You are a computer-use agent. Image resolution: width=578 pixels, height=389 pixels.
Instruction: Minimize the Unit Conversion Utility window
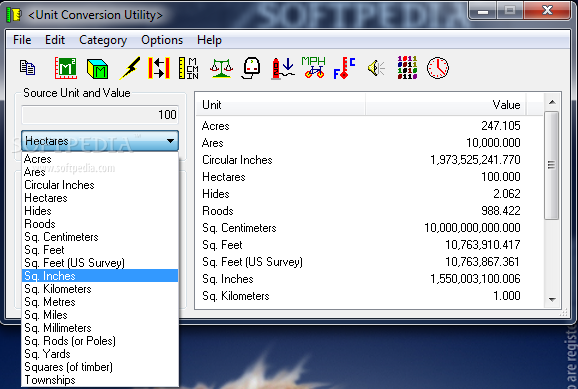(x=483, y=11)
